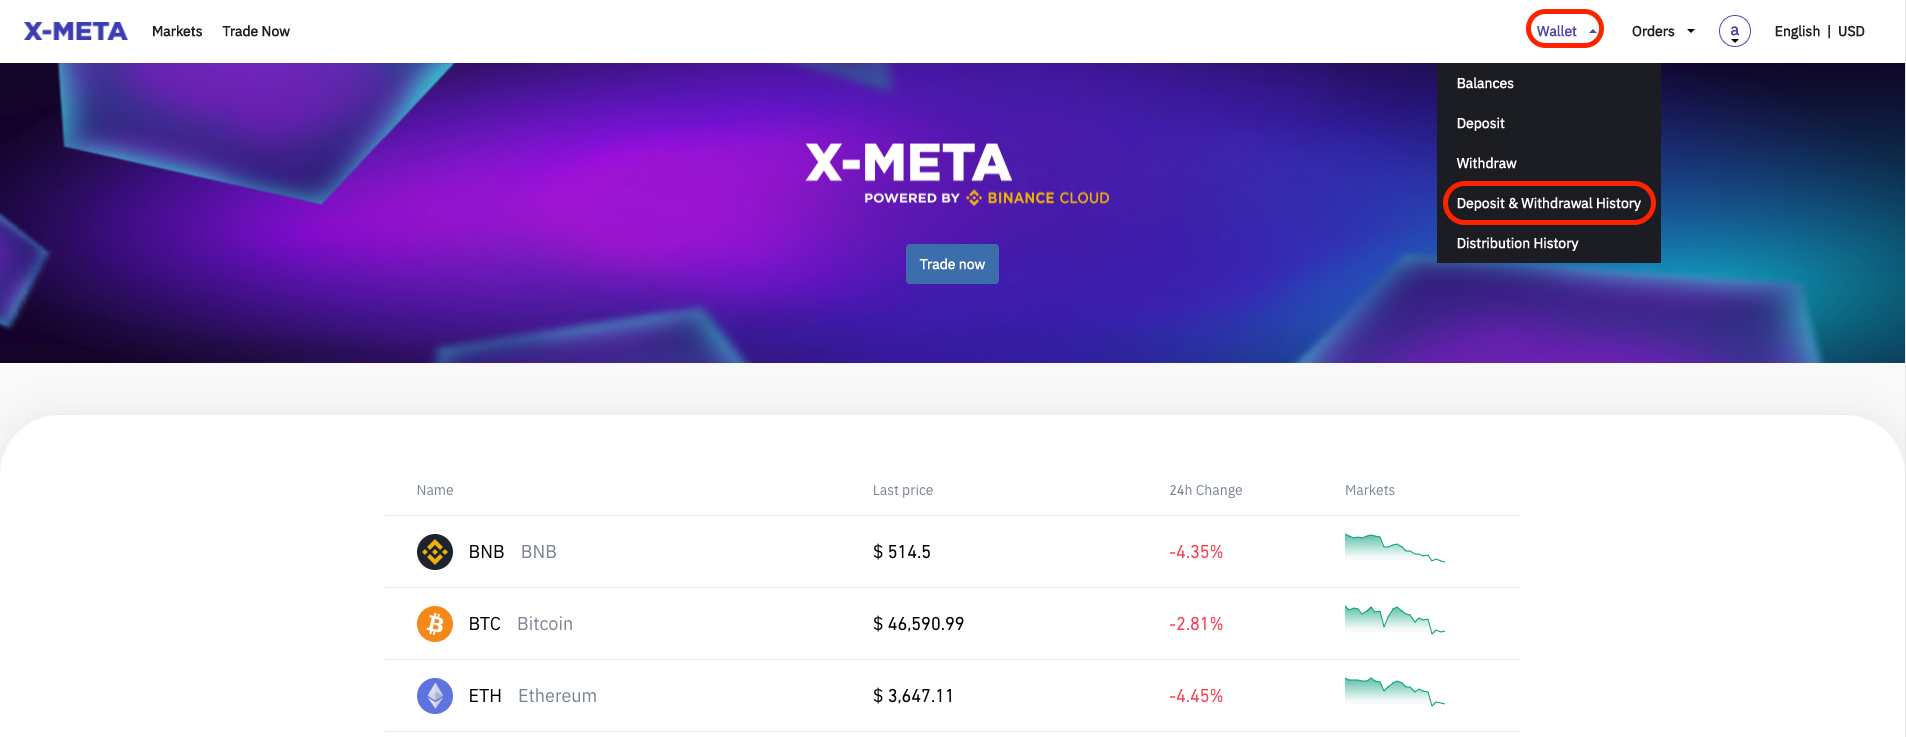This screenshot has width=1906, height=737.
Task: Click the Ethereum coin icon
Action: pyautogui.click(x=435, y=695)
